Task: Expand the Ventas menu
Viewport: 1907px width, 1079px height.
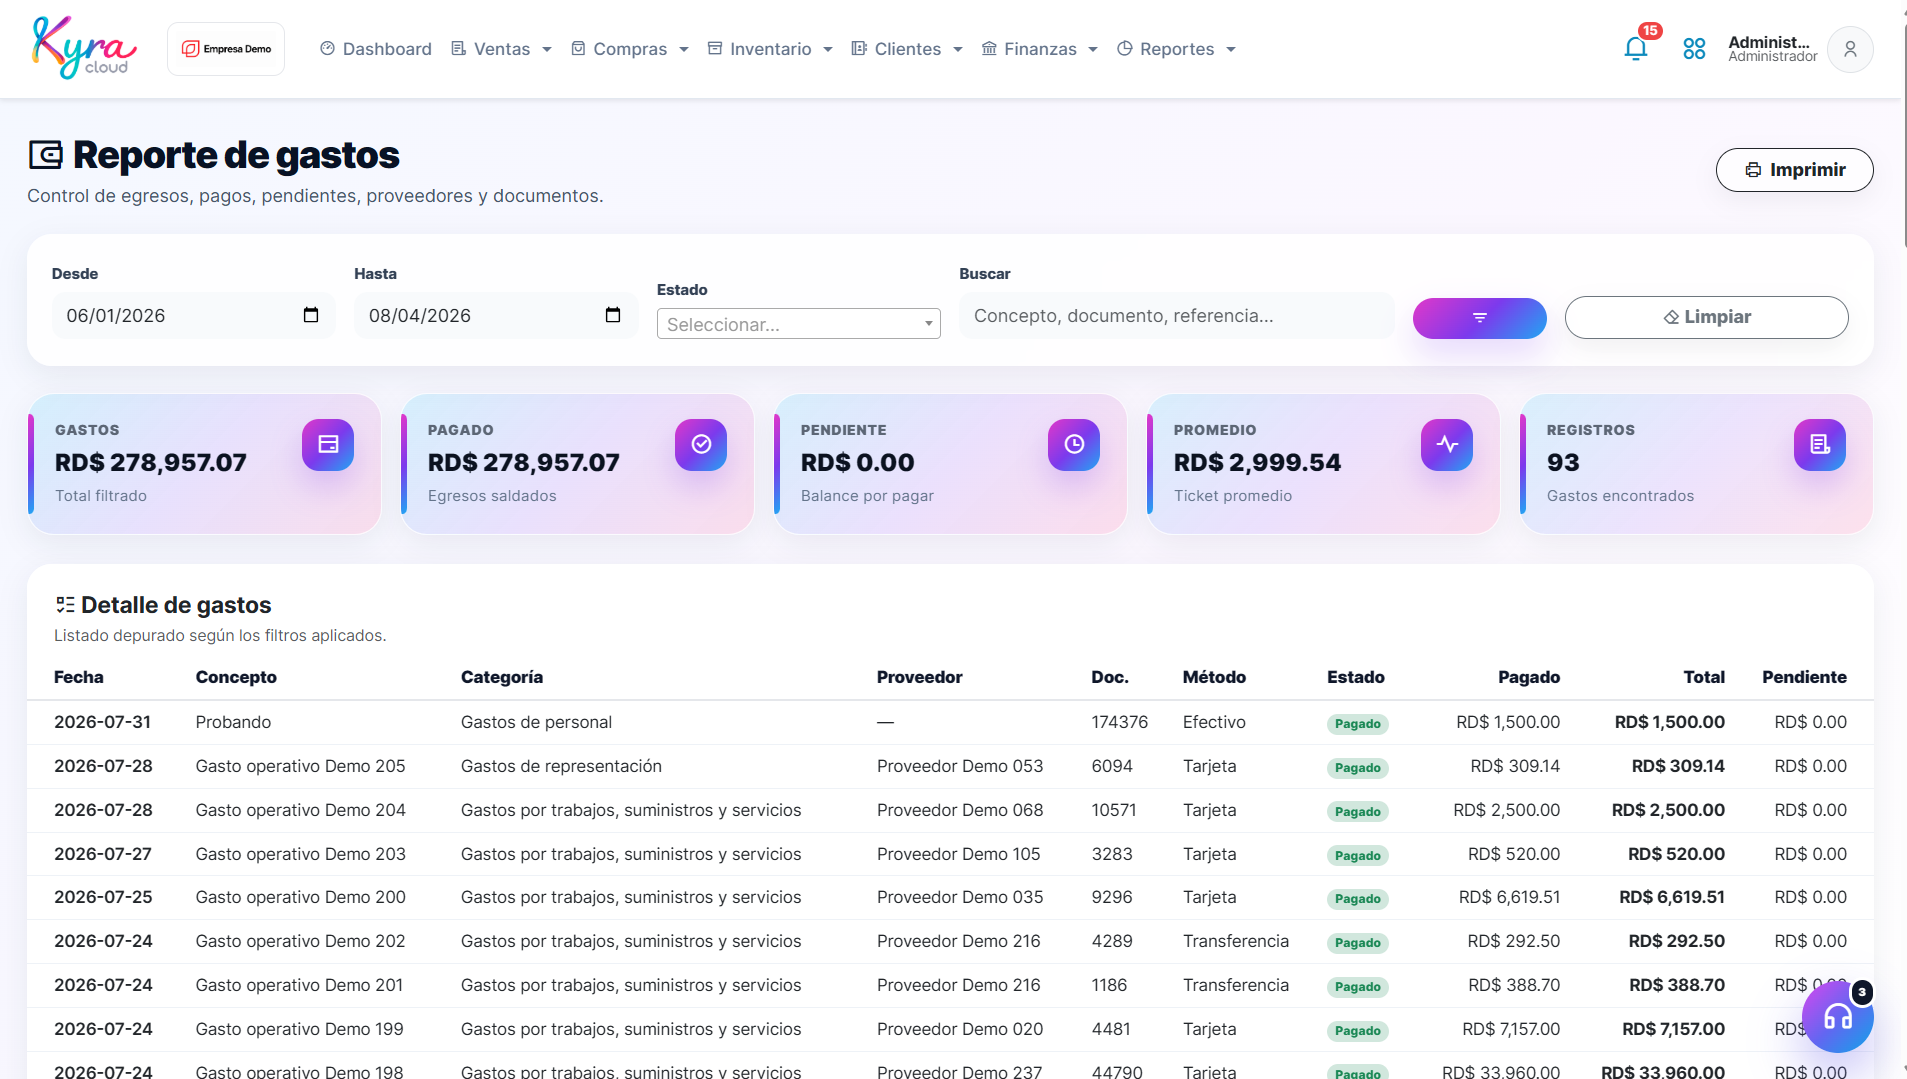Action: [501, 49]
